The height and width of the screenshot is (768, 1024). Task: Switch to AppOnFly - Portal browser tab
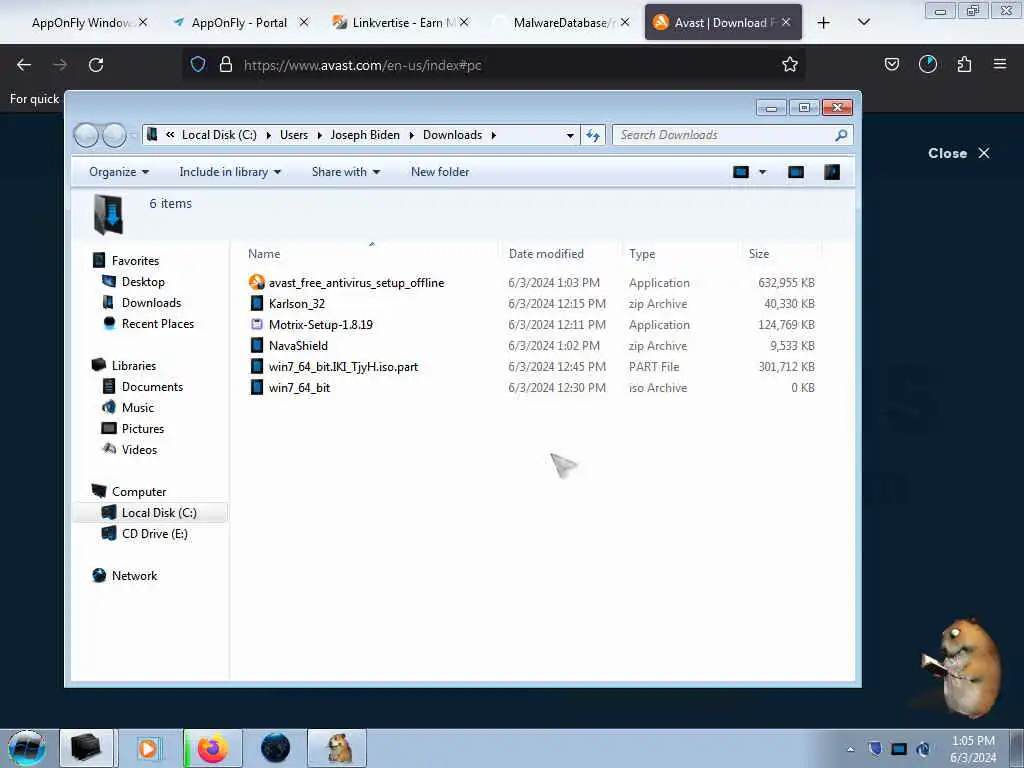click(x=239, y=23)
